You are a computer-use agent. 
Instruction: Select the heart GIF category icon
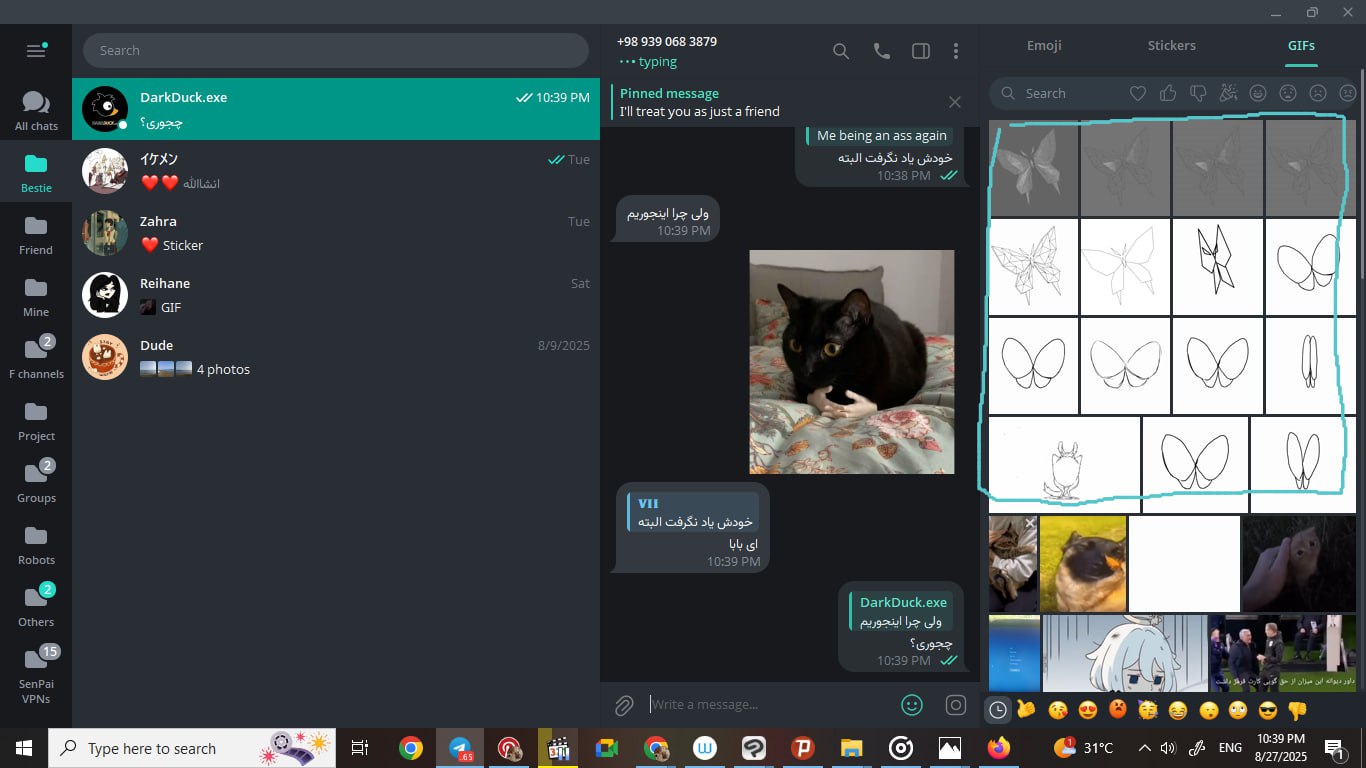(1137, 93)
